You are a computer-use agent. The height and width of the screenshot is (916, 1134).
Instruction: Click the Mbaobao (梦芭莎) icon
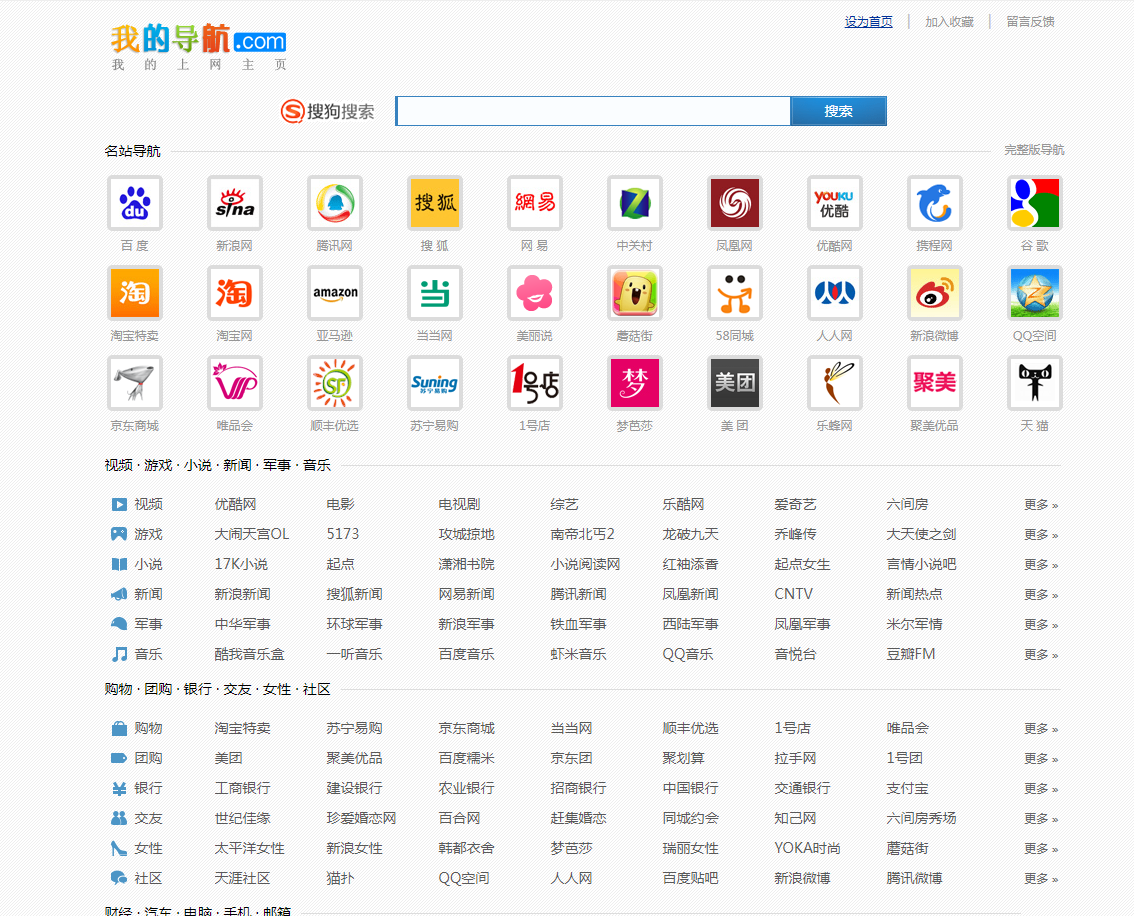coord(634,383)
